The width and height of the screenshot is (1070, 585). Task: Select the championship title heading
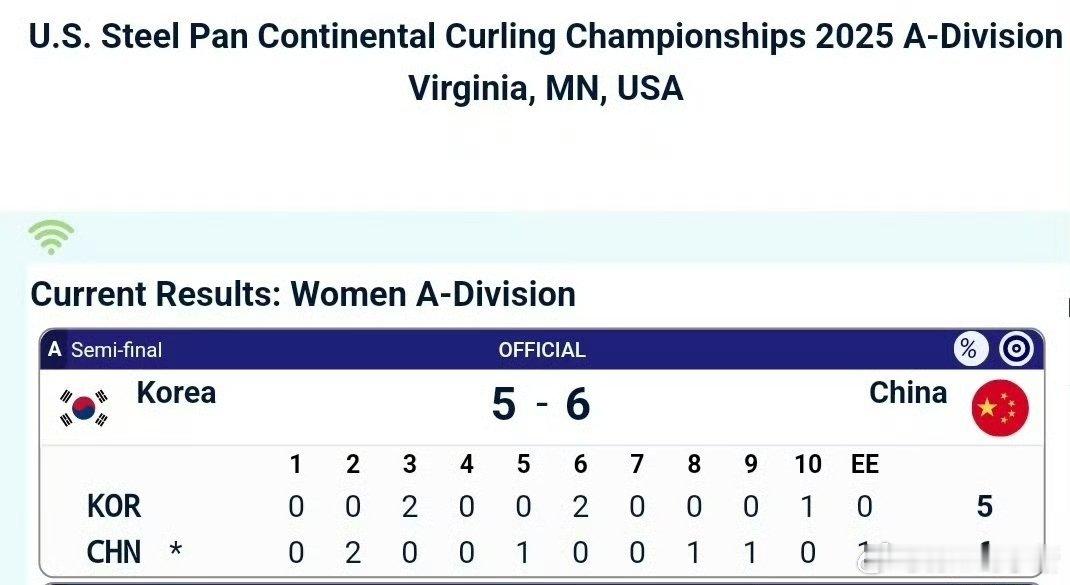[x=545, y=37]
